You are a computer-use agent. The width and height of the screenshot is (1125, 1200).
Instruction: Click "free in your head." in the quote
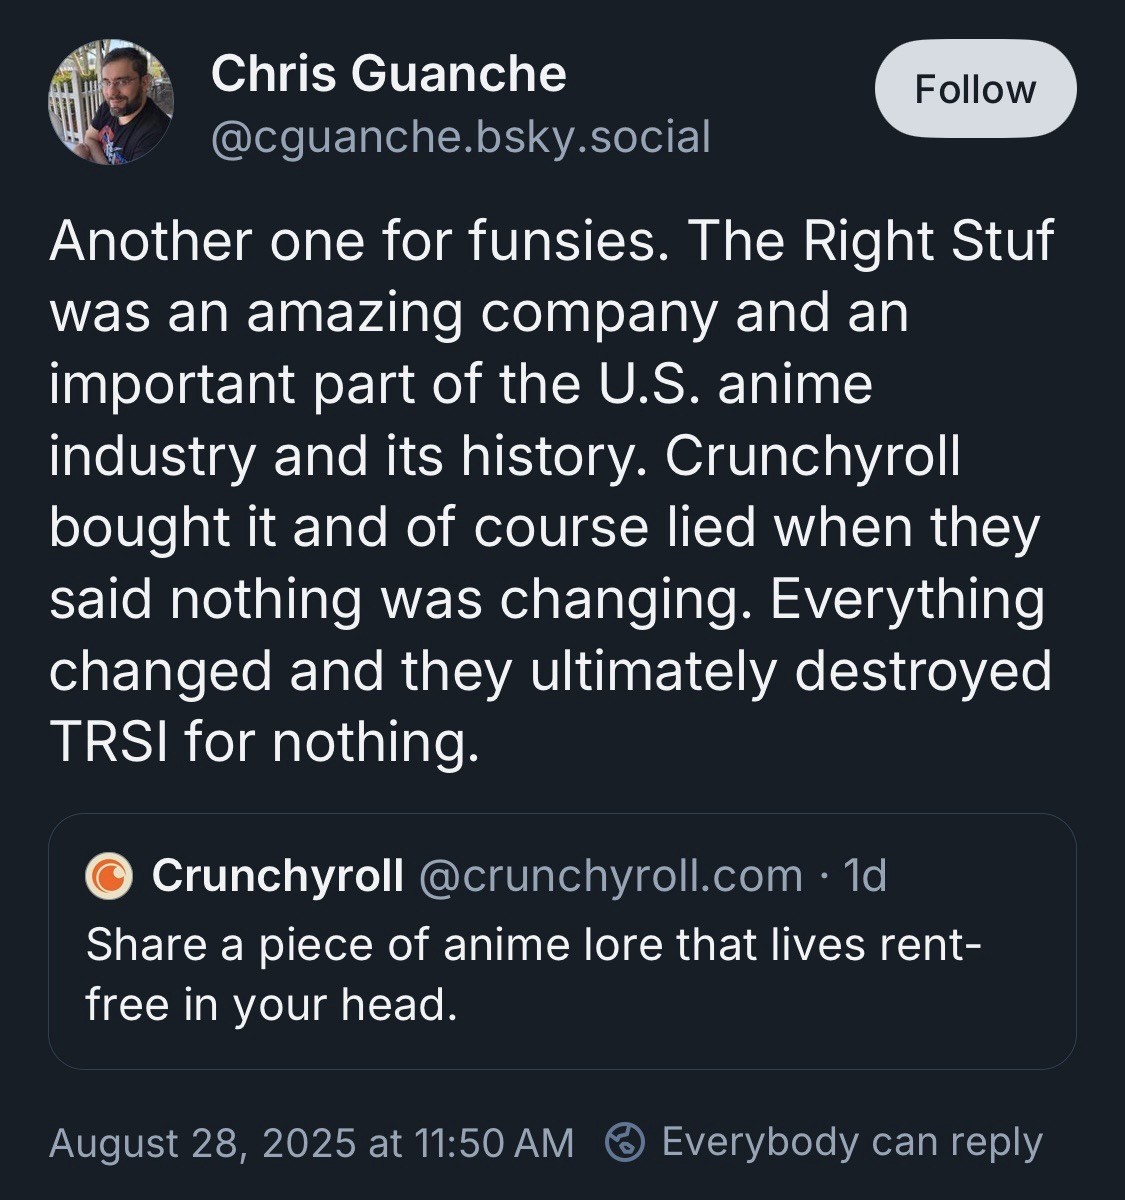pyautogui.click(x=271, y=1004)
